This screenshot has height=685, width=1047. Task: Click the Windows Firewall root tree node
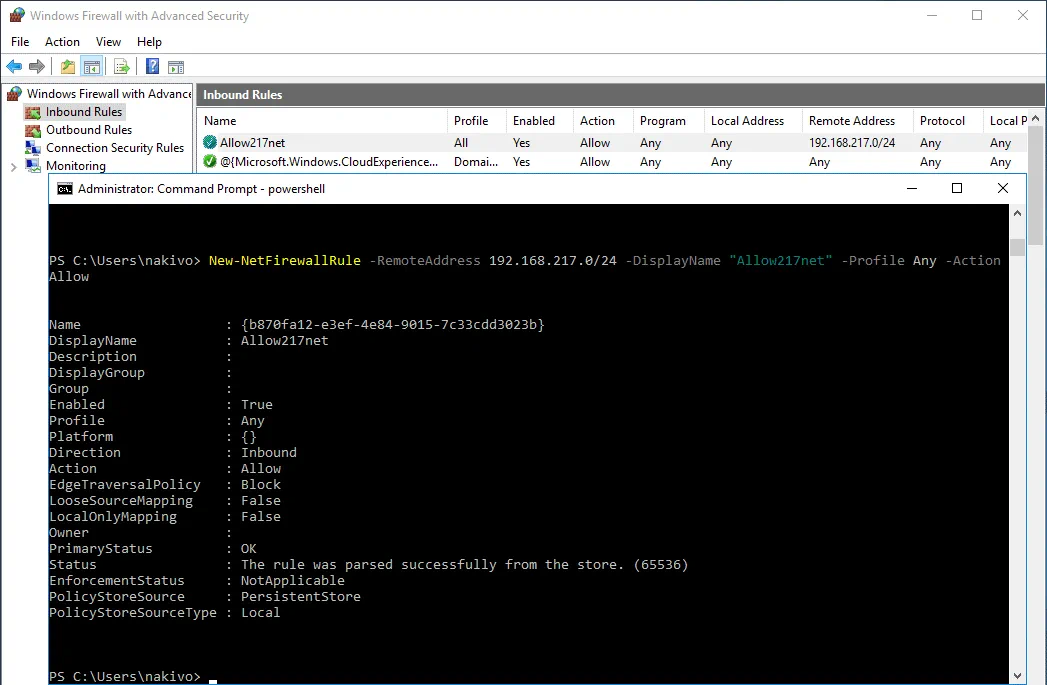pyautogui.click(x=108, y=94)
